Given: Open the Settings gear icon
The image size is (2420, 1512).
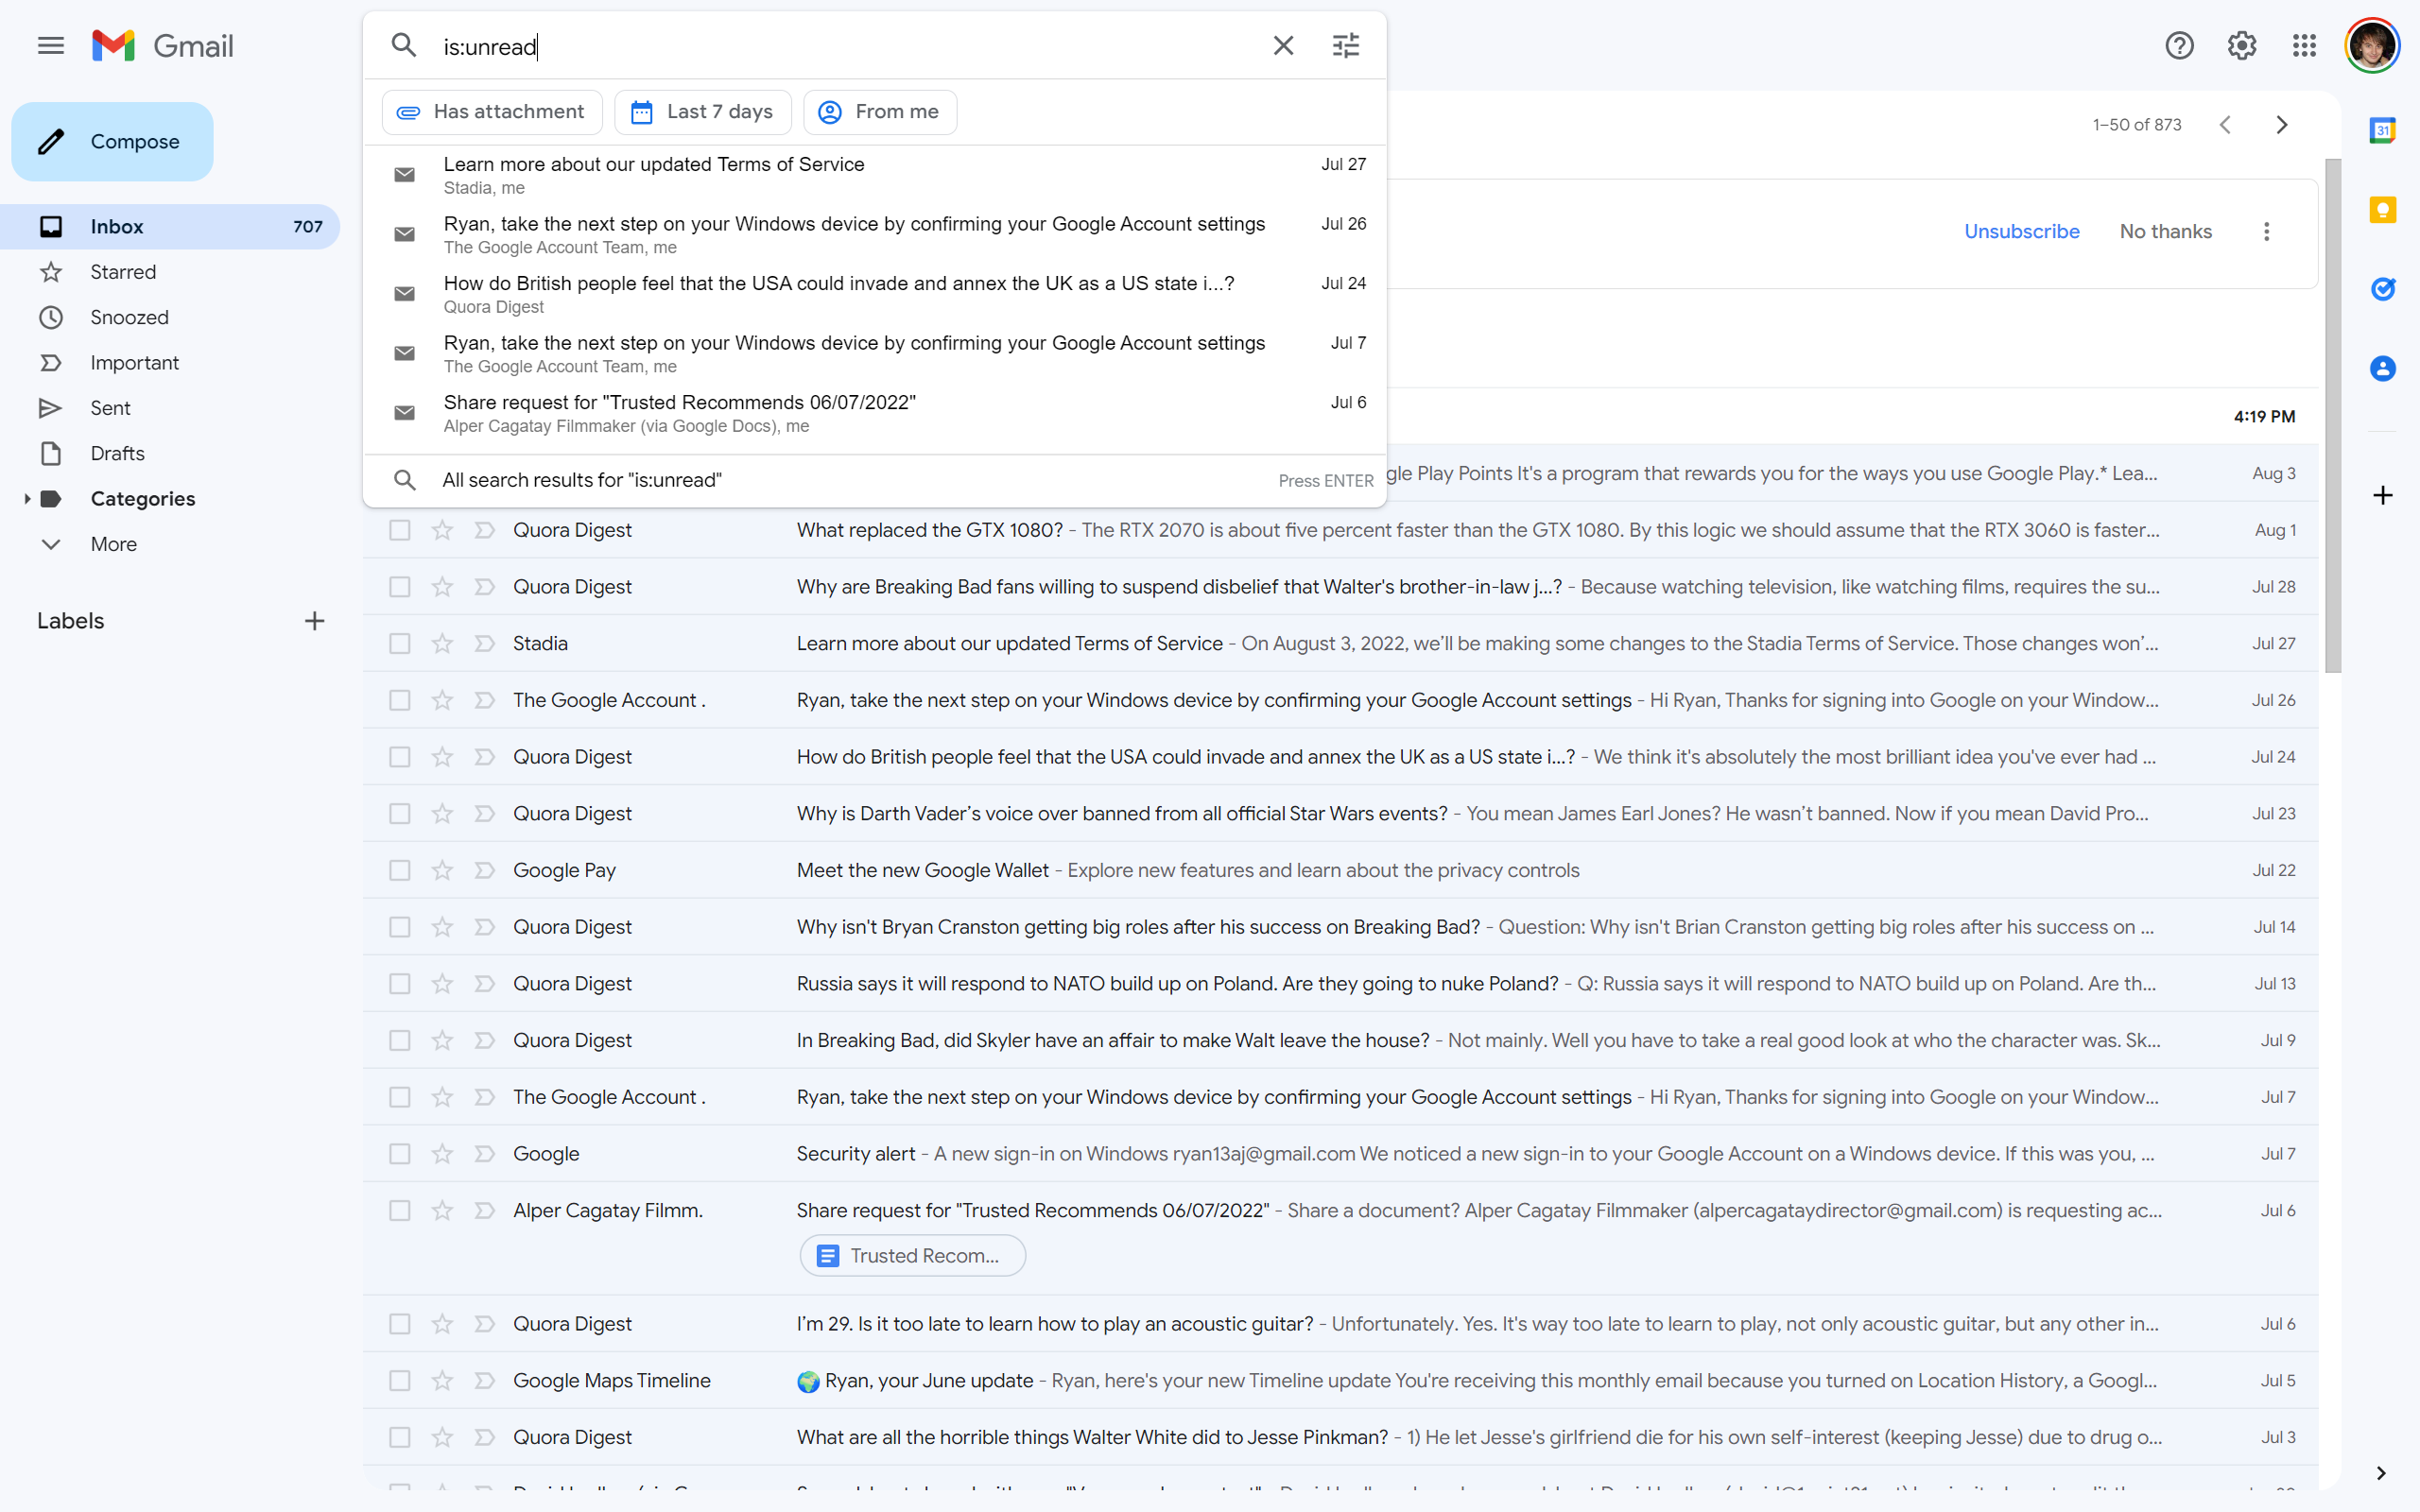Looking at the screenshot, I should (x=2241, y=46).
